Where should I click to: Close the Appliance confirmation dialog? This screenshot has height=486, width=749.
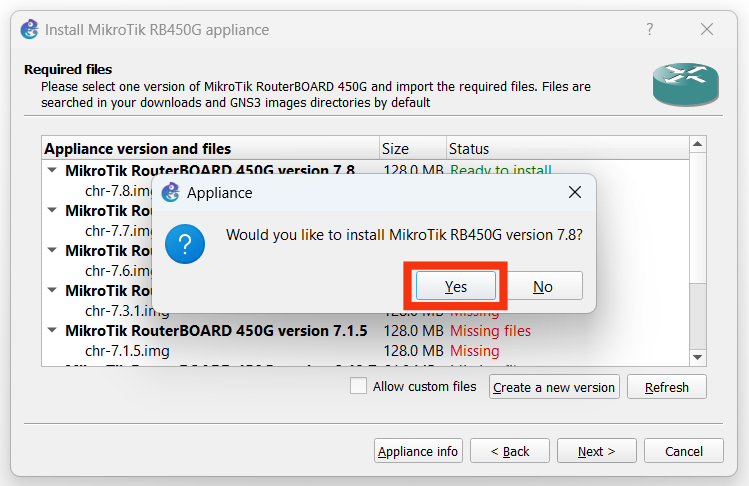click(575, 192)
